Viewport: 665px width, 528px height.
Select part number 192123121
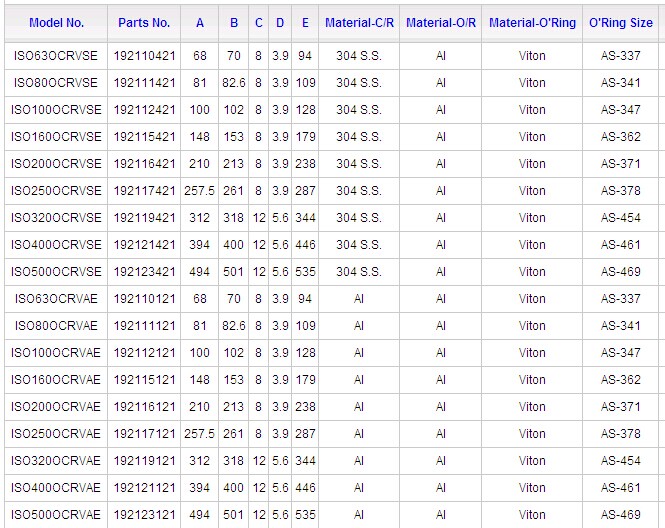(144, 515)
